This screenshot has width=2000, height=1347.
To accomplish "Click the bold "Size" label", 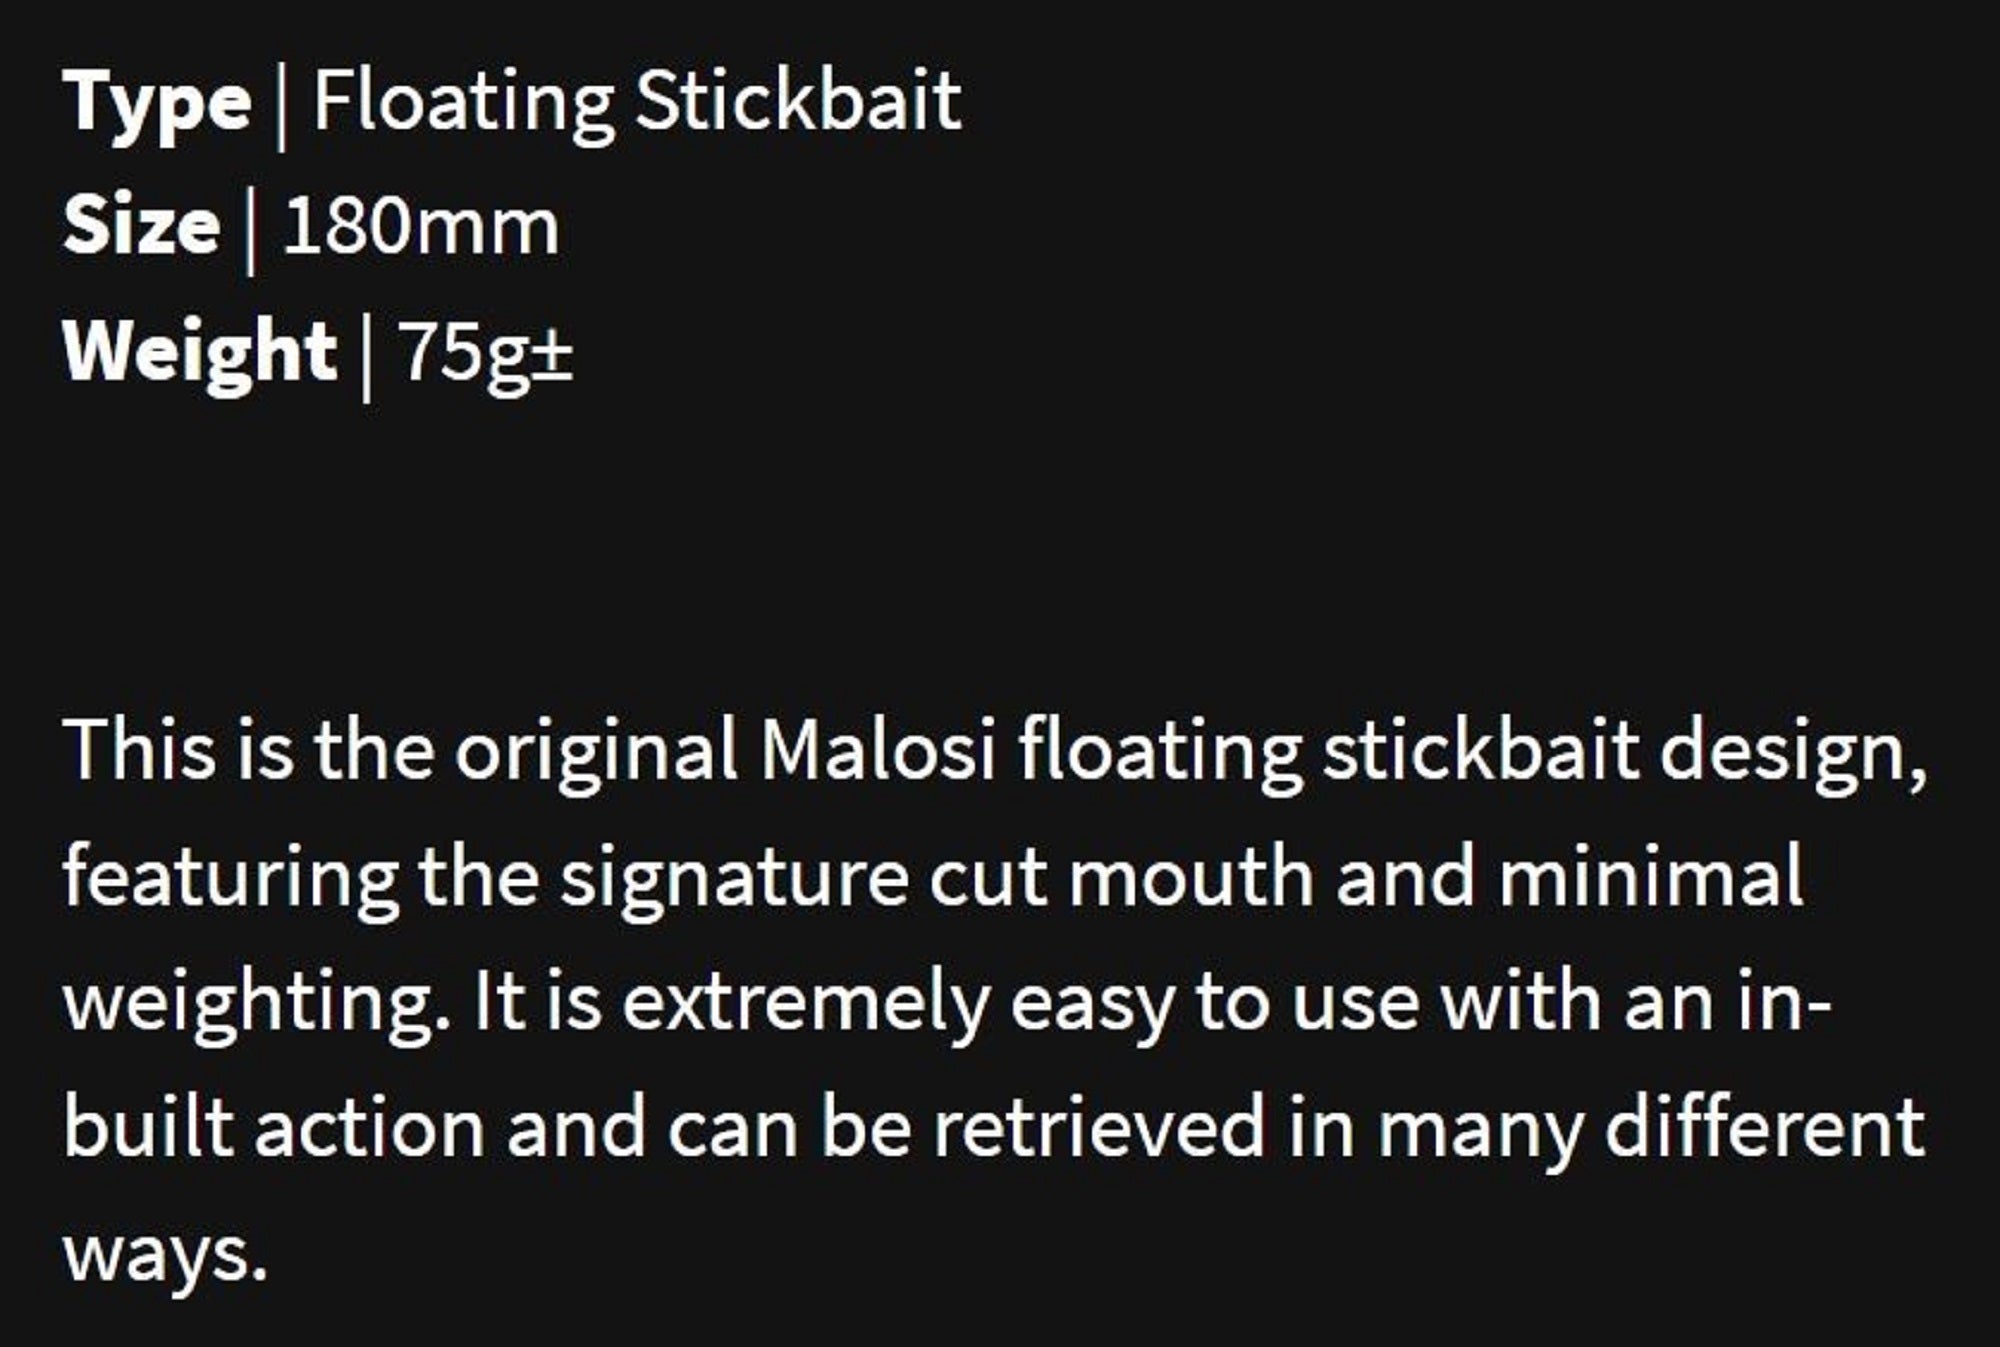I will tap(141, 226).
